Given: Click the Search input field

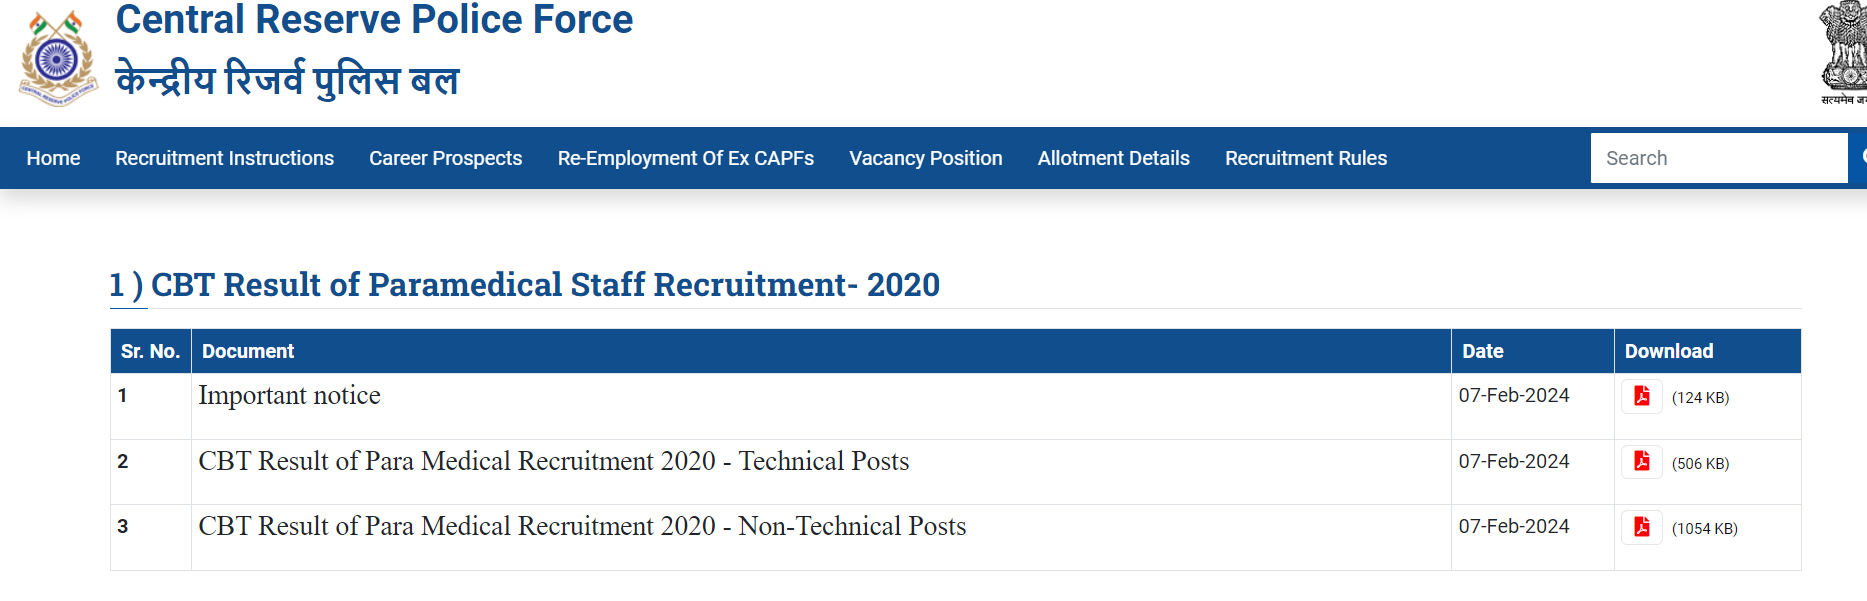Looking at the screenshot, I should tap(1717, 158).
